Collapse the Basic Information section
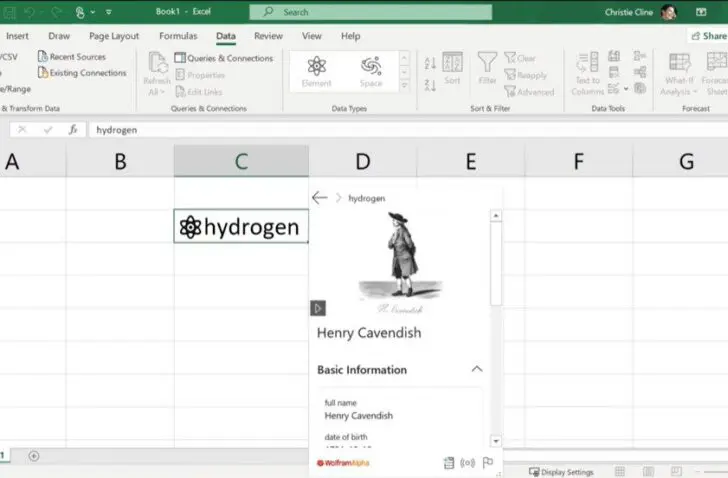Screen dimensions: 728x478 [477, 369]
